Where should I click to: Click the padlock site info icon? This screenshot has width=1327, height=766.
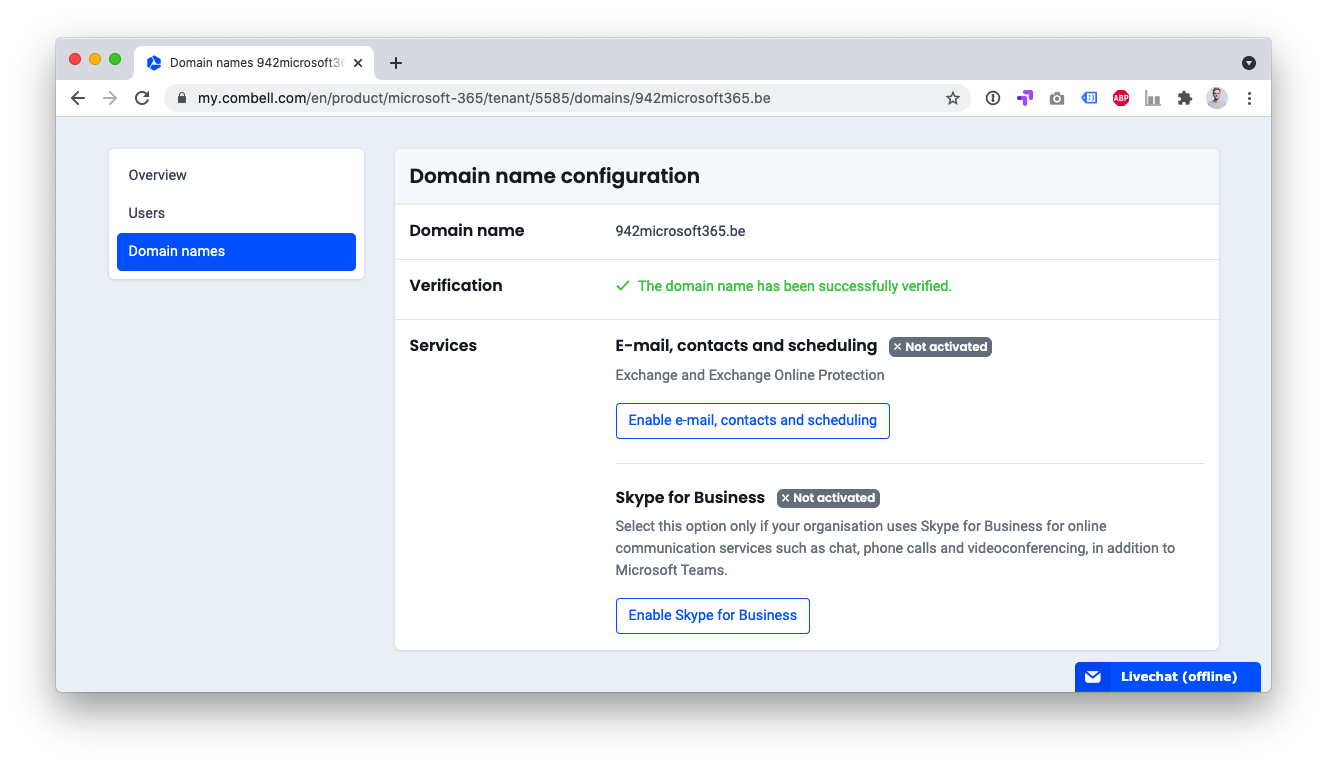(182, 98)
